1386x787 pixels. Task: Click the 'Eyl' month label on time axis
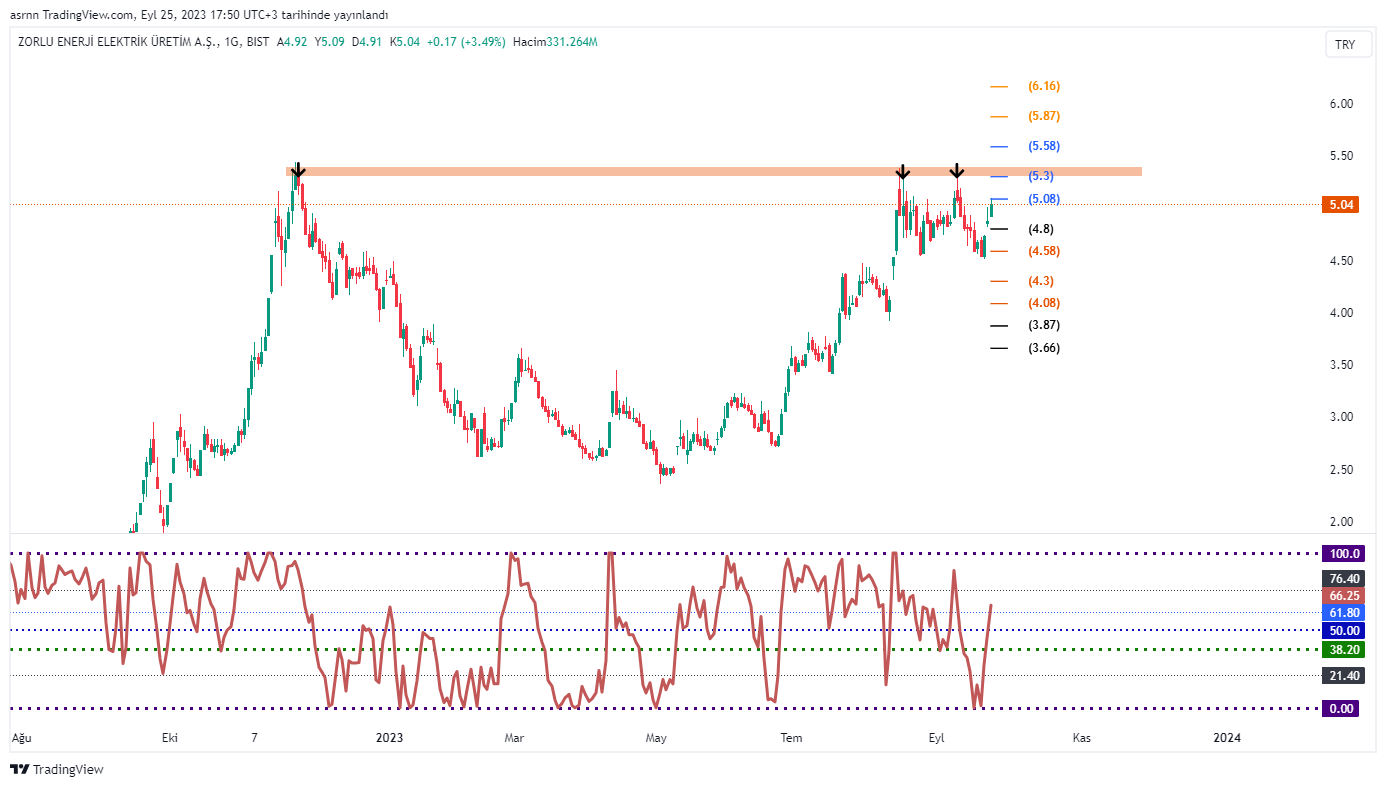point(937,738)
